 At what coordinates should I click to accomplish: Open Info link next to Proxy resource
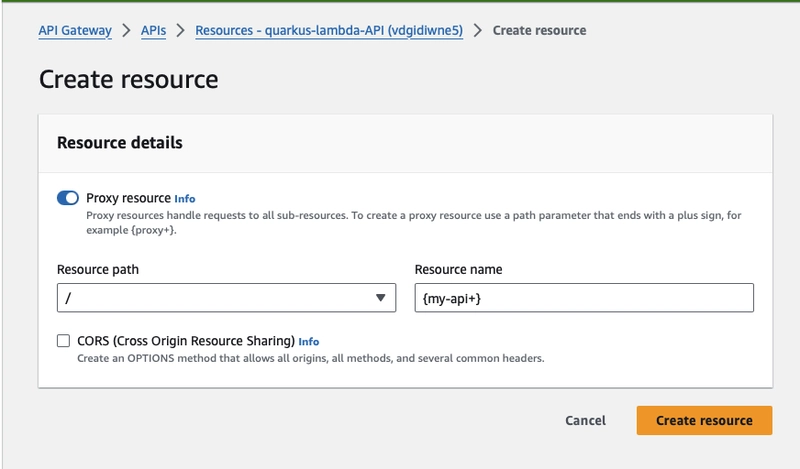point(185,199)
